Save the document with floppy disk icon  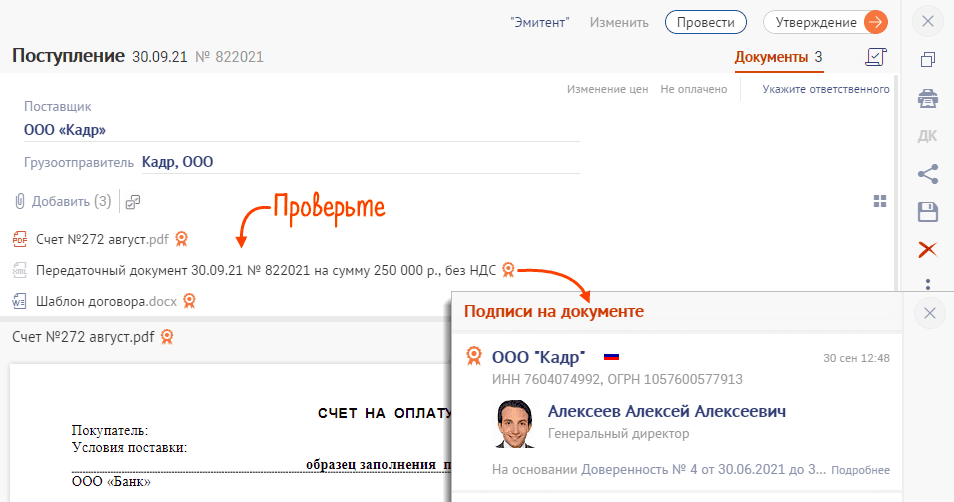click(x=928, y=212)
